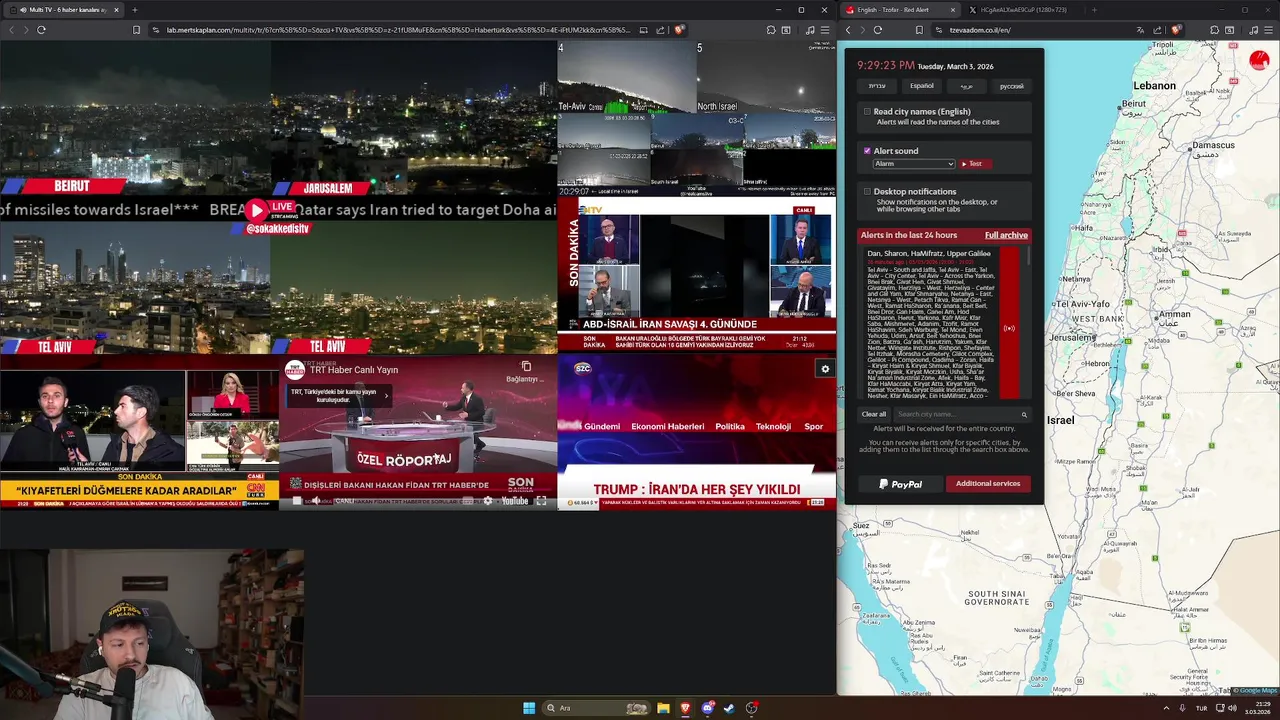Open media control icon in Multi TV window
The height and width of the screenshot is (720, 1280).
(x=810, y=30)
